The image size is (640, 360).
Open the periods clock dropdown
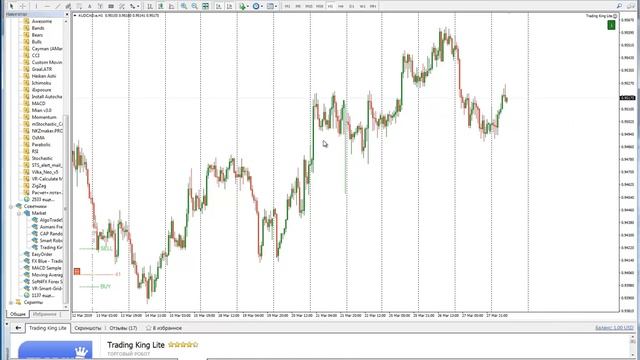pos(258,6)
